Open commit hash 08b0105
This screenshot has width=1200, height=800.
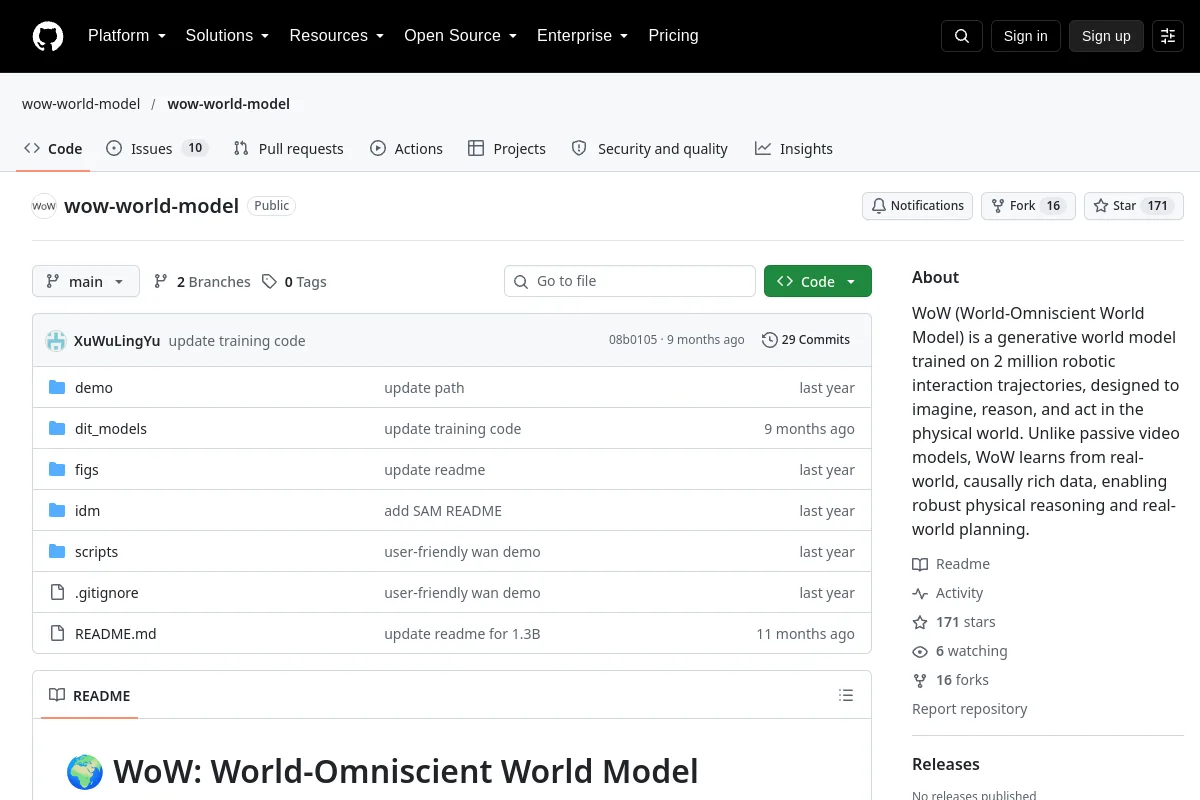click(633, 340)
